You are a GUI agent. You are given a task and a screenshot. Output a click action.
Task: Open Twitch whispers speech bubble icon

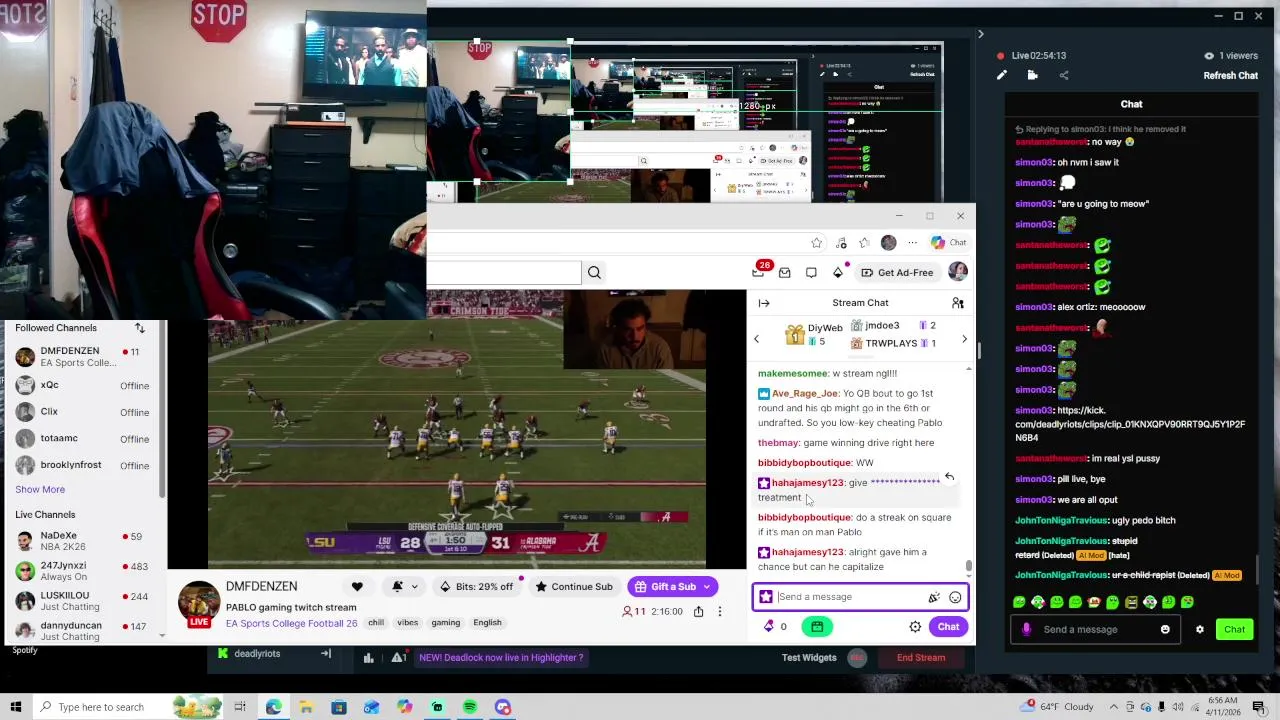tap(811, 272)
